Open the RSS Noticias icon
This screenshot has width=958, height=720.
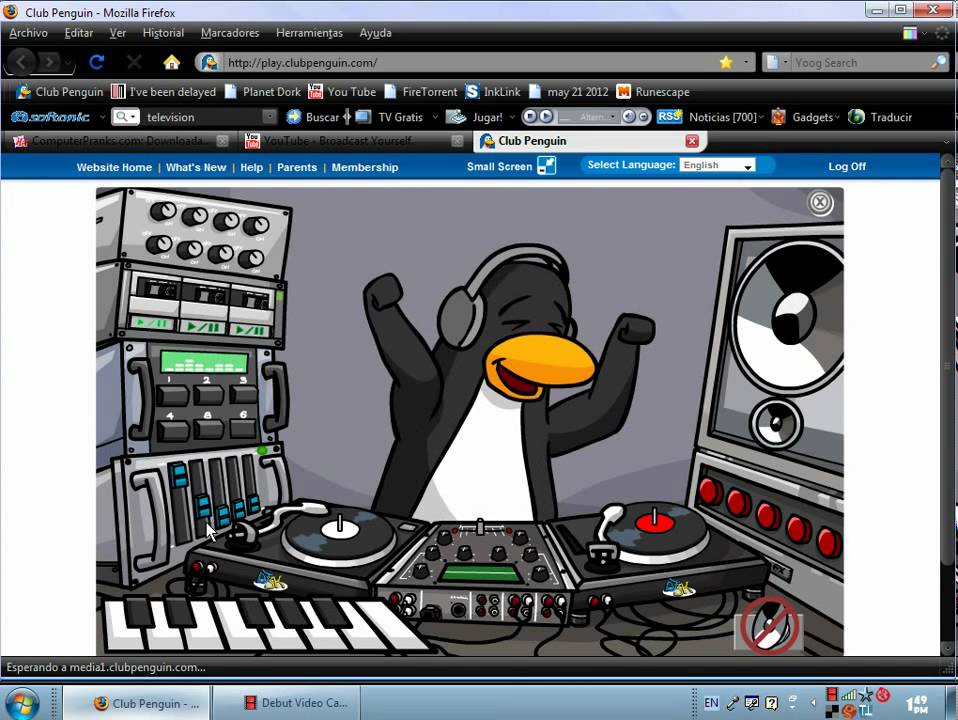pyautogui.click(x=670, y=116)
